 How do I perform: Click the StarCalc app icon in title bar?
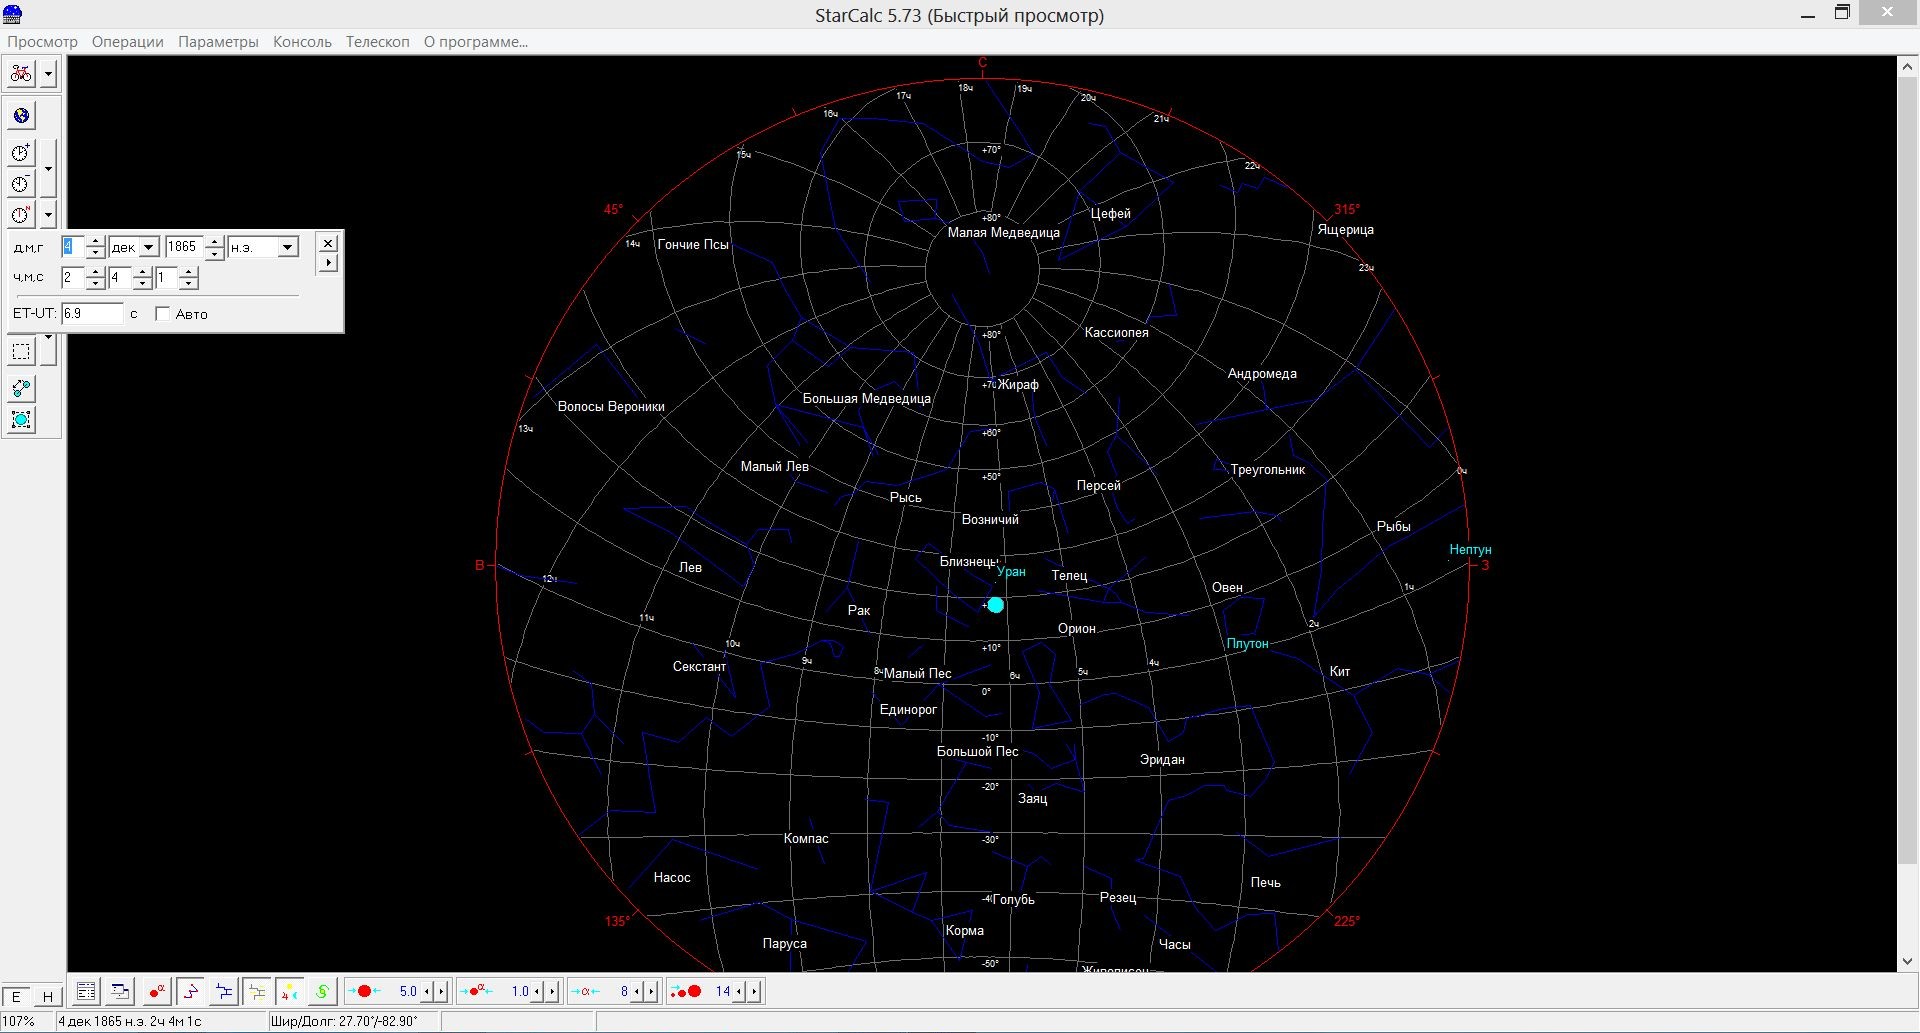tap(12, 14)
